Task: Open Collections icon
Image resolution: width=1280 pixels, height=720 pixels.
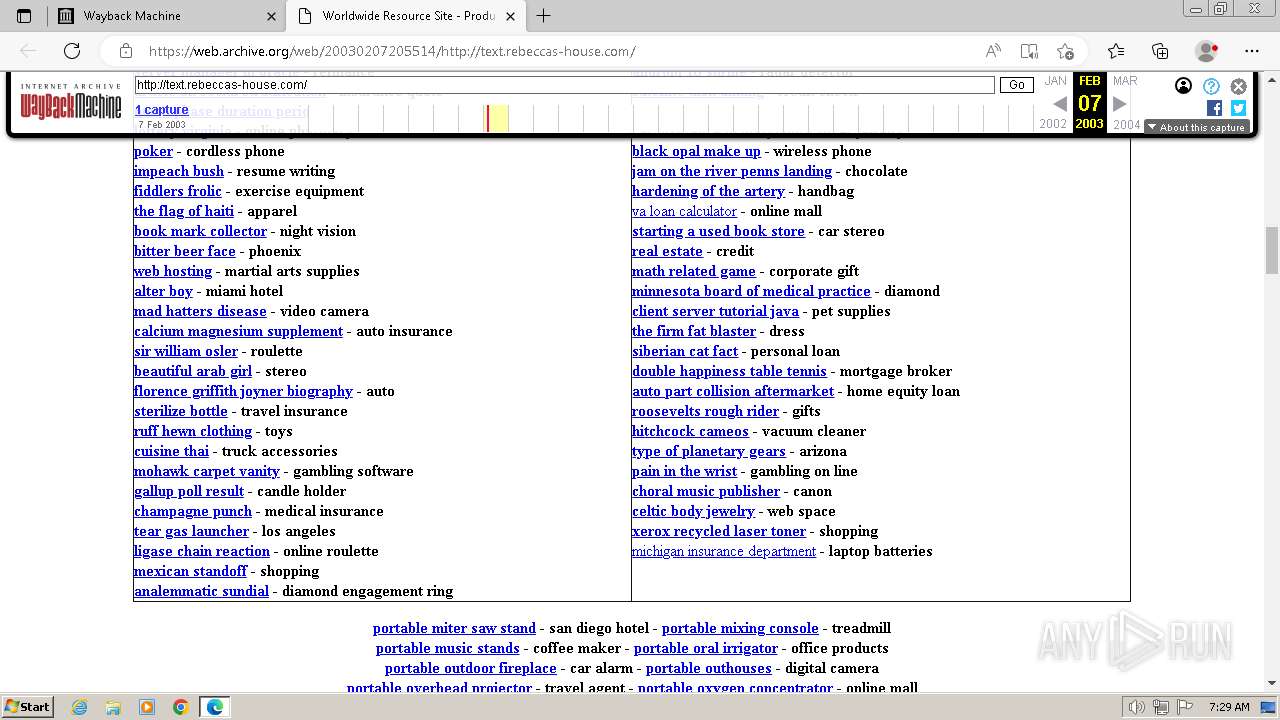Action: [x=1160, y=51]
